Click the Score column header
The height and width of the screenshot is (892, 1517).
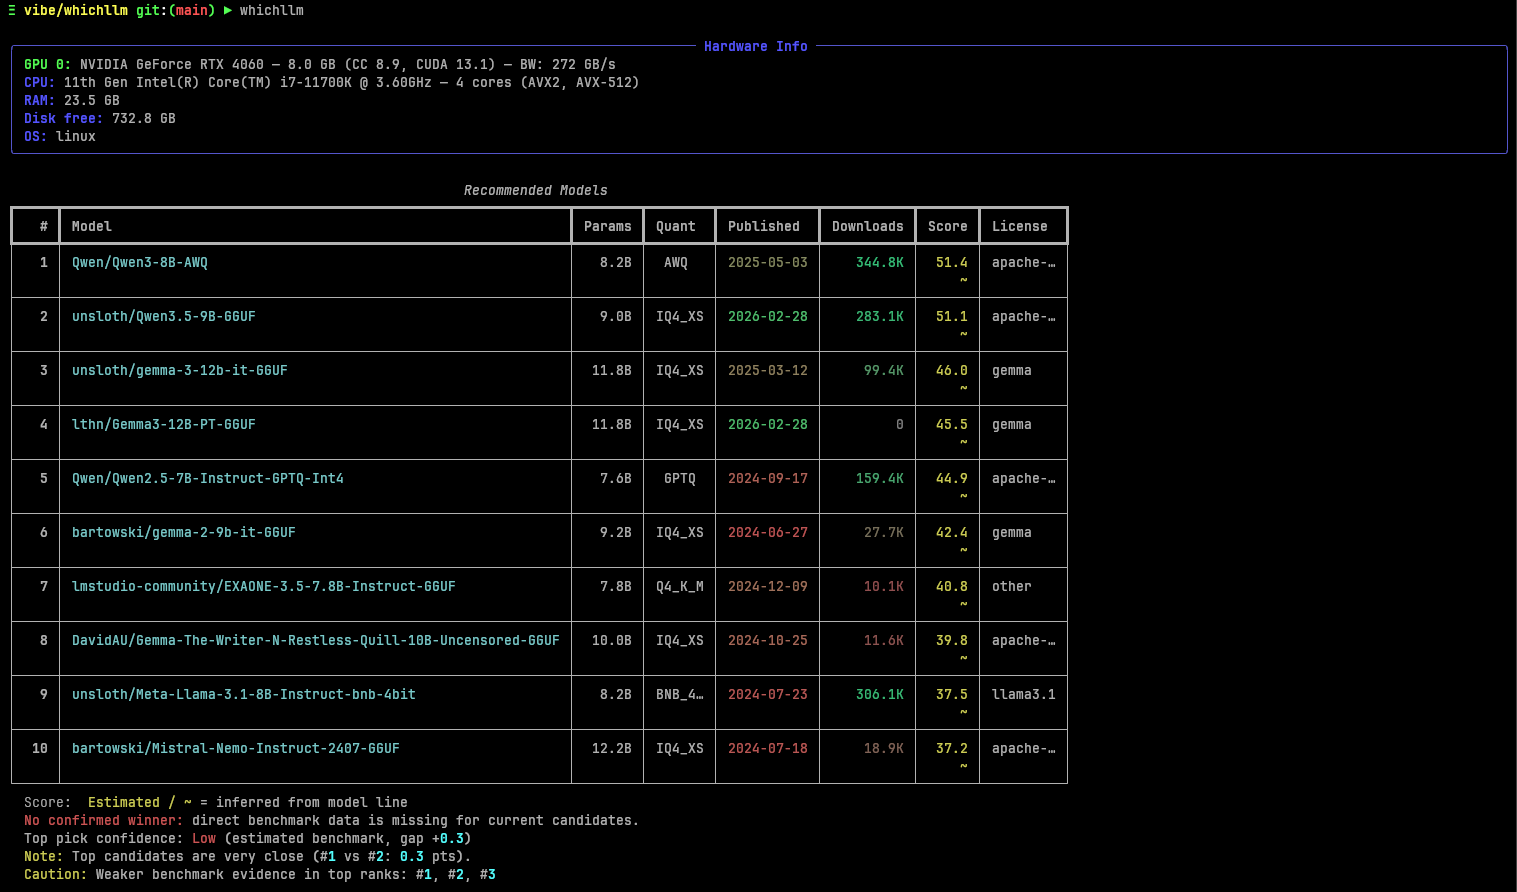(x=948, y=227)
